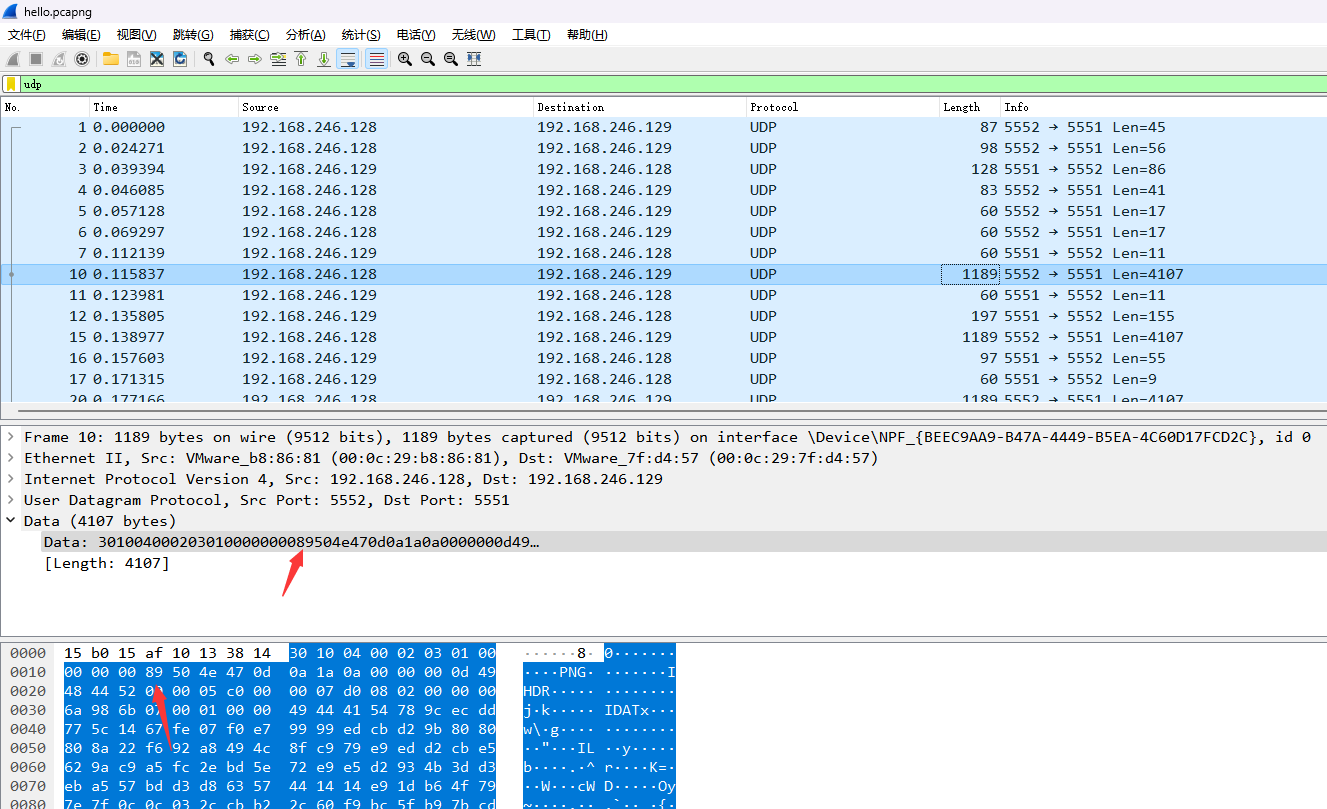Open the 跳转(G) menu
The height and width of the screenshot is (809, 1327).
point(193,35)
